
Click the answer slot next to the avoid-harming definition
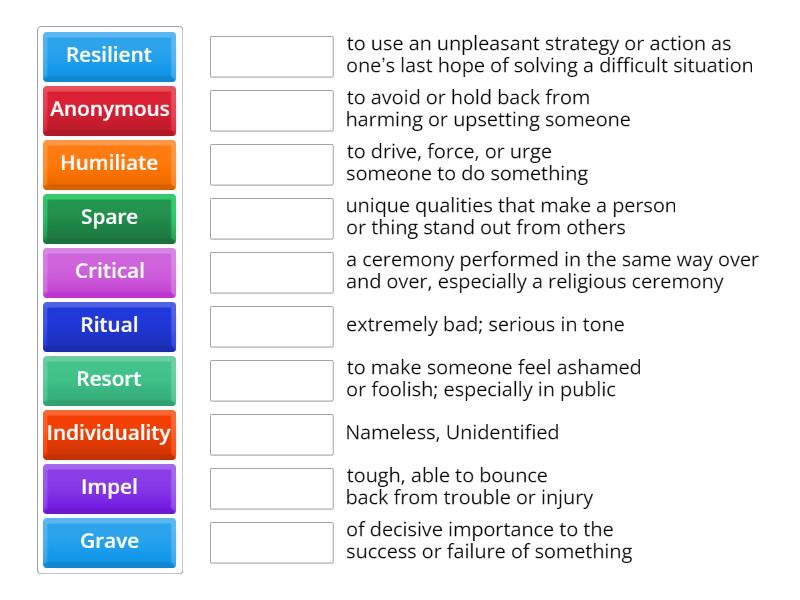tap(272, 110)
